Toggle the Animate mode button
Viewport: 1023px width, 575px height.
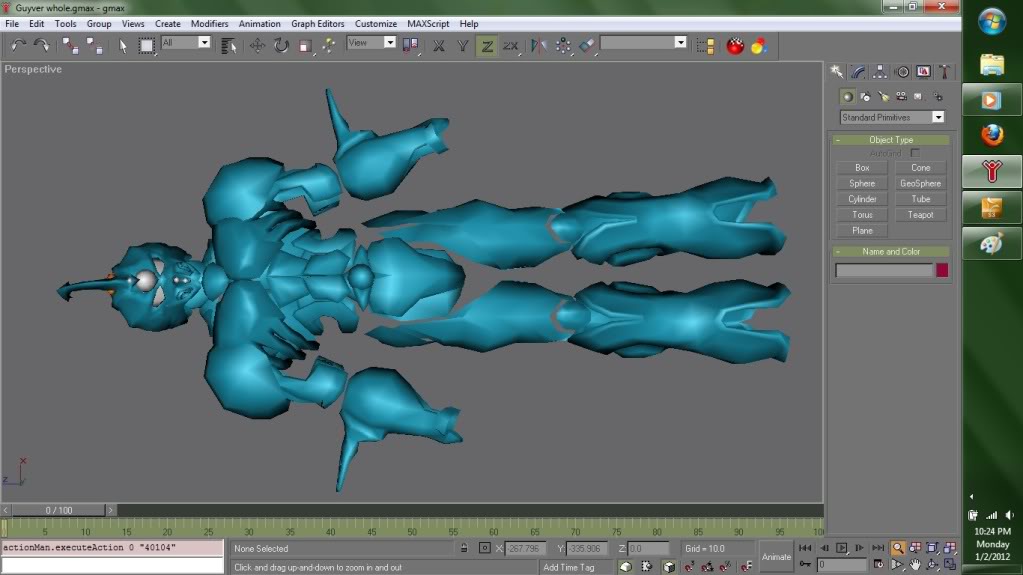pos(776,557)
